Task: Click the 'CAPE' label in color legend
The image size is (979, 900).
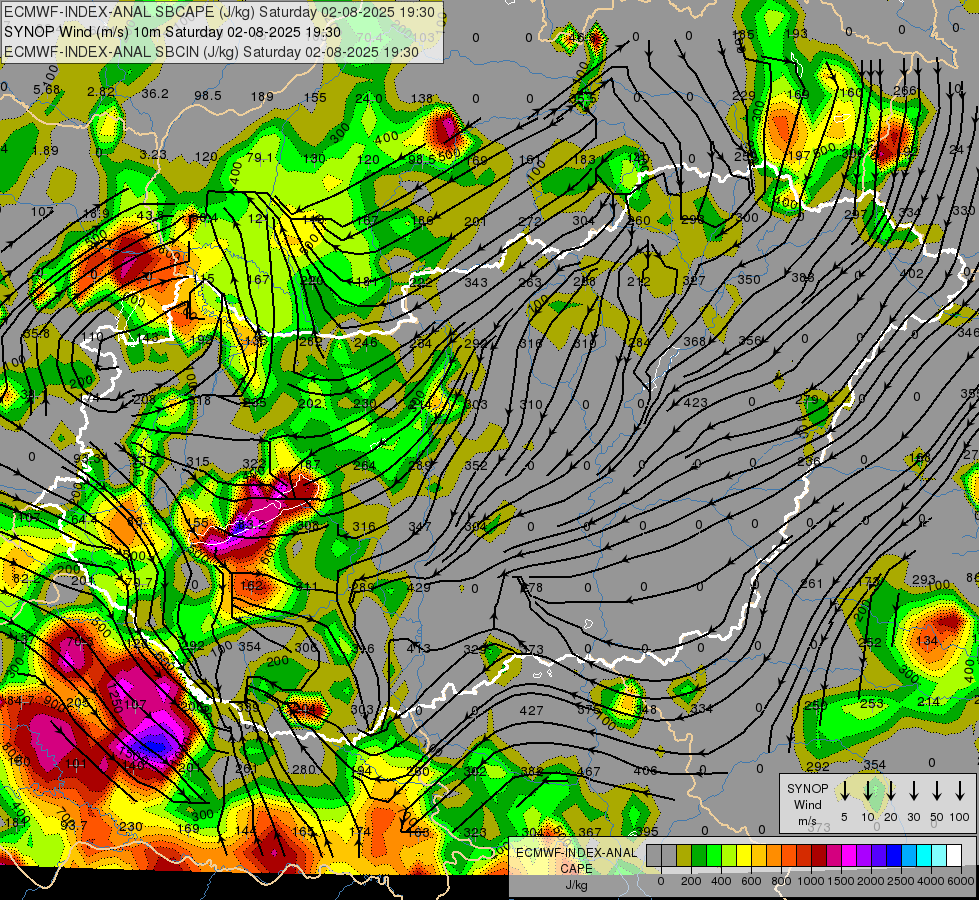Action: [x=576, y=869]
